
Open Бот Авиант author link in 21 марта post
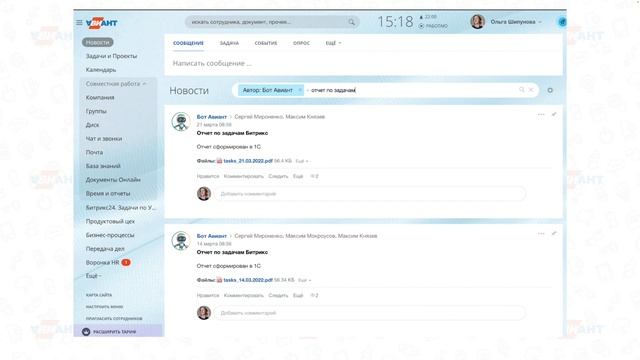(211, 117)
